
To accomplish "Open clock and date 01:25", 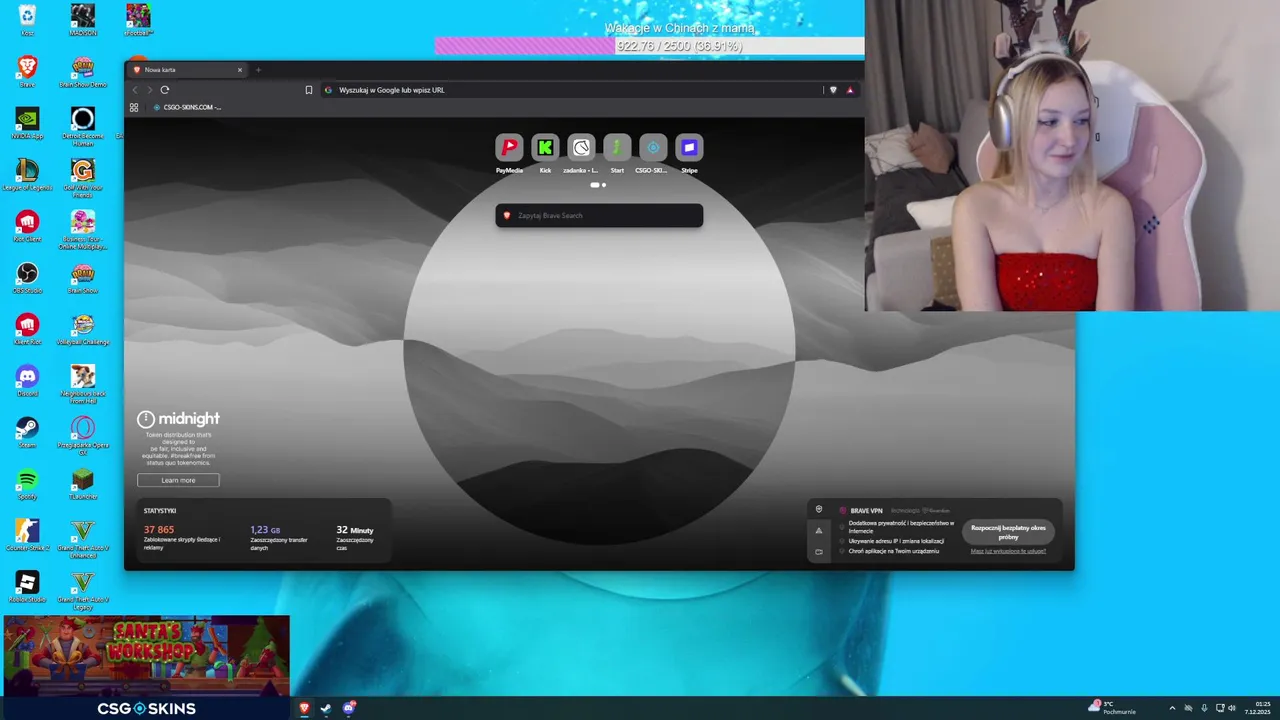I will click(x=1257, y=708).
